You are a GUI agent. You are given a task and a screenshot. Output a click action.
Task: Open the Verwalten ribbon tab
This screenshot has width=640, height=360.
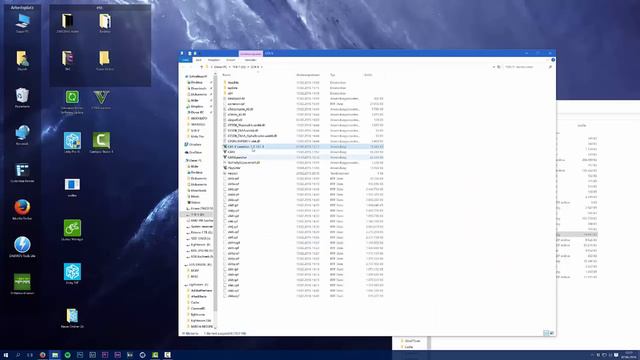250,60
